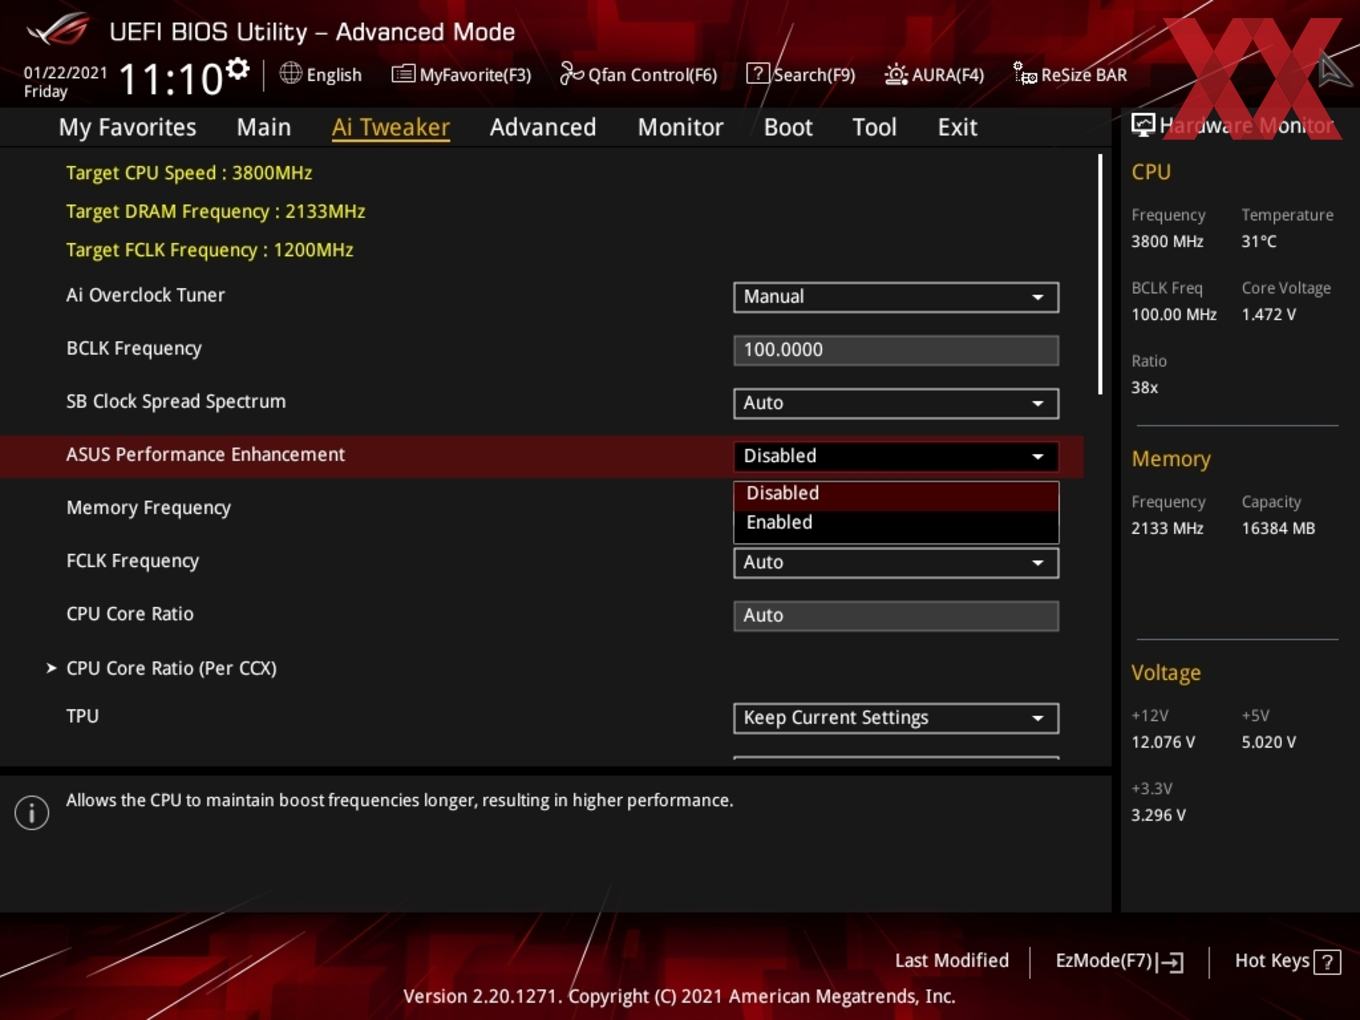Viewport: 1360px width, 1020px height.
Task: Open the TPU Keep Current Settings dropdown
Action: (x=896, y=718)
